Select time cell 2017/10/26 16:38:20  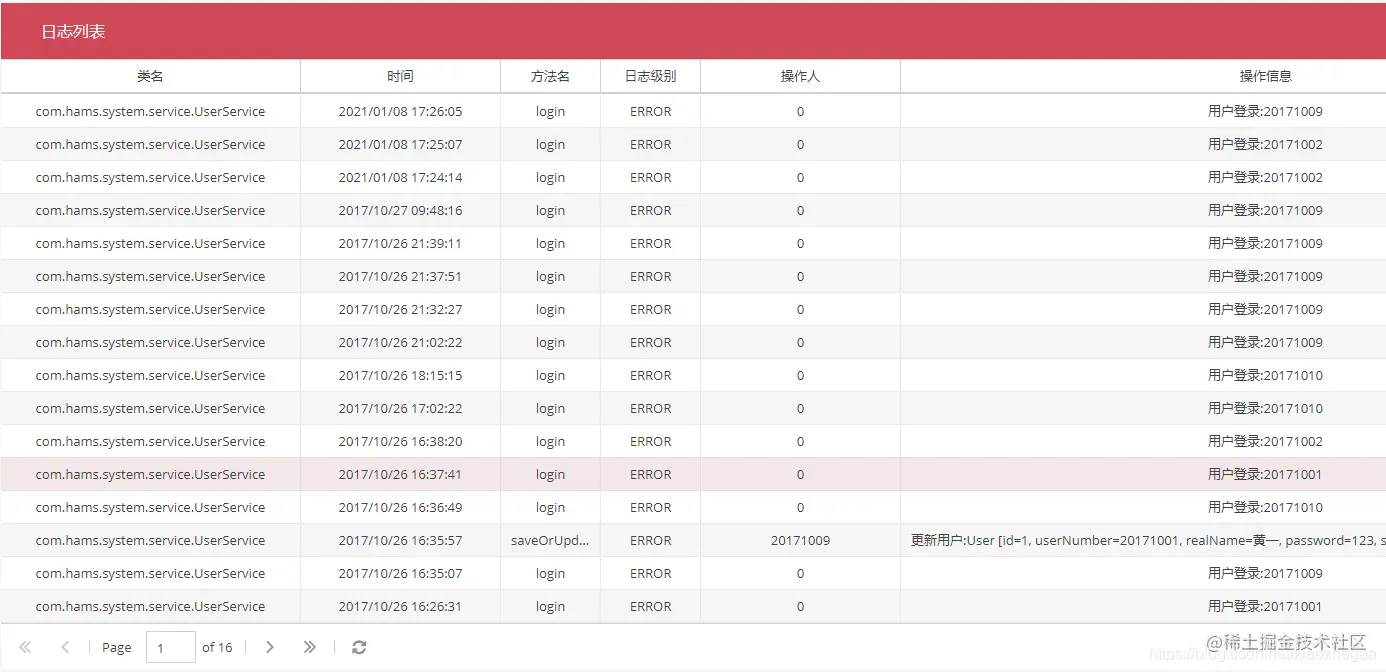(400, 441)
